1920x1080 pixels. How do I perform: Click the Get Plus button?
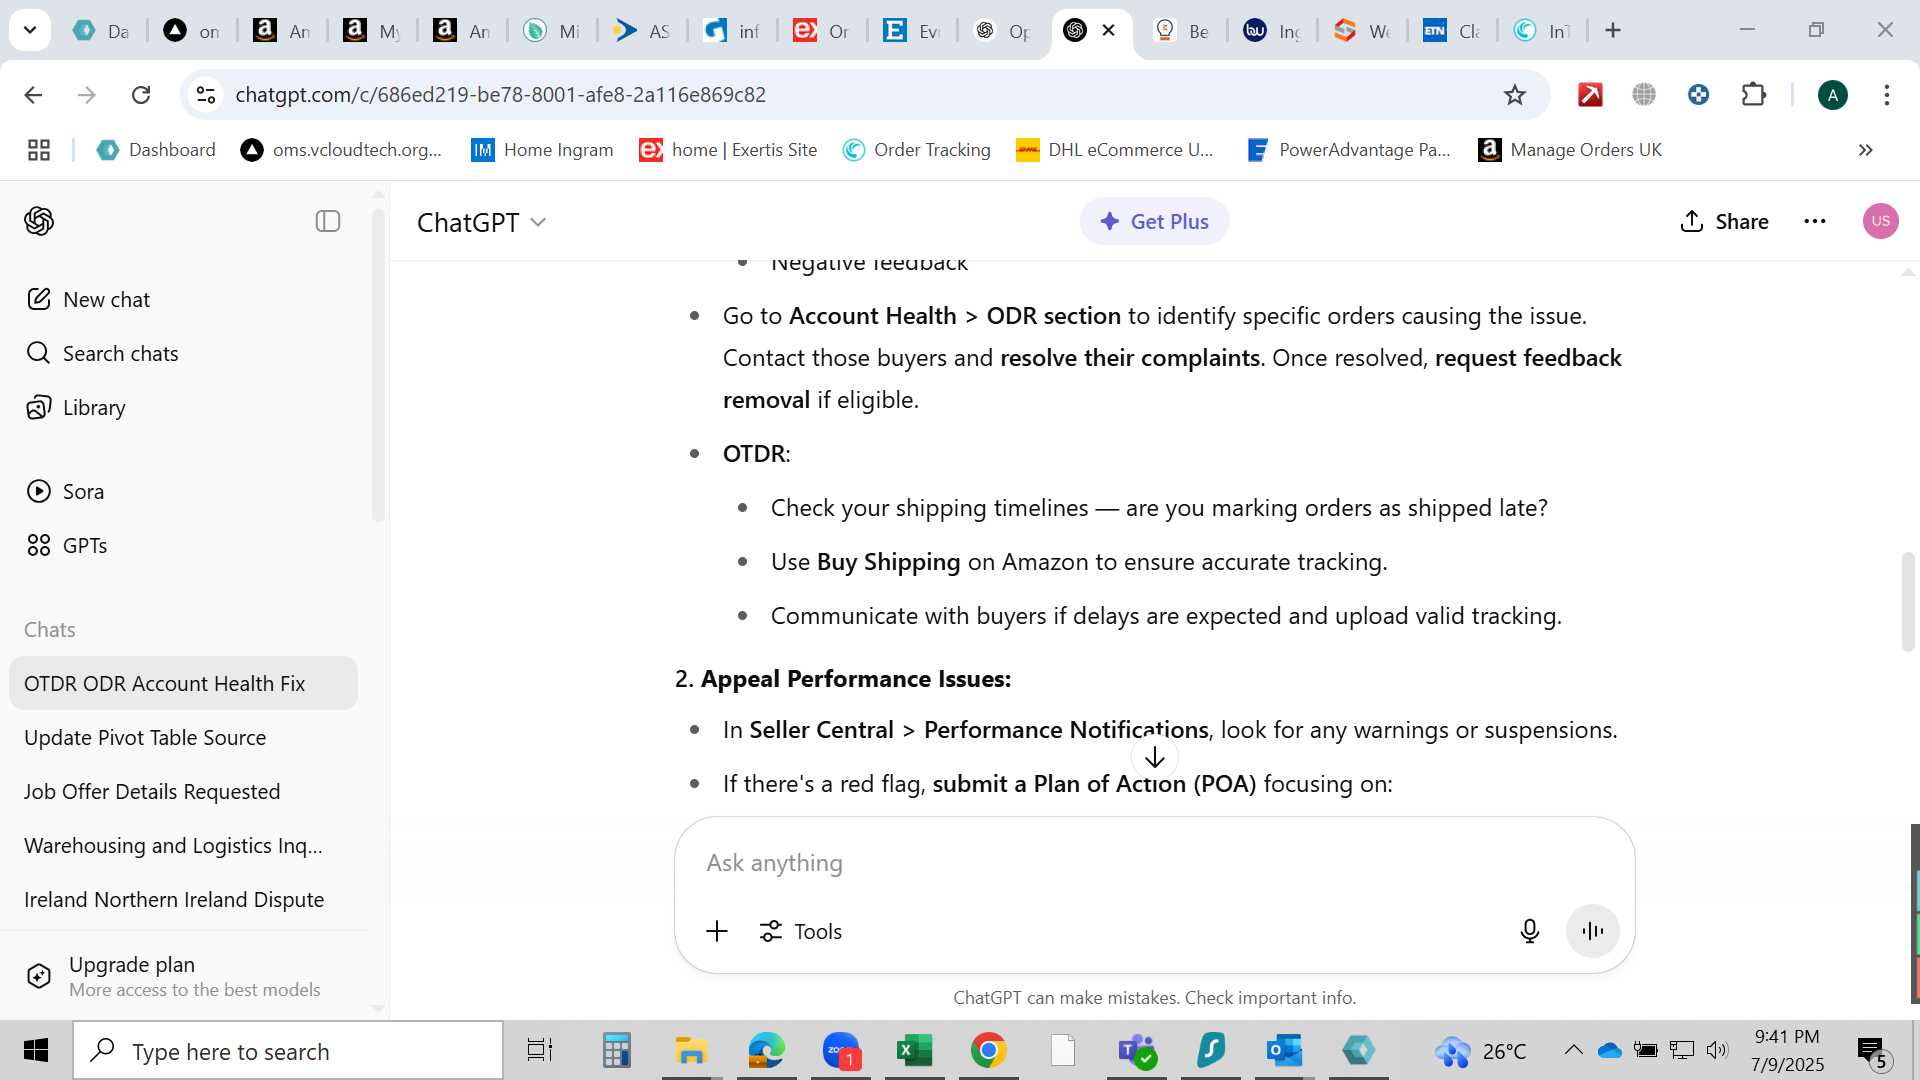tap(1154, 221)
